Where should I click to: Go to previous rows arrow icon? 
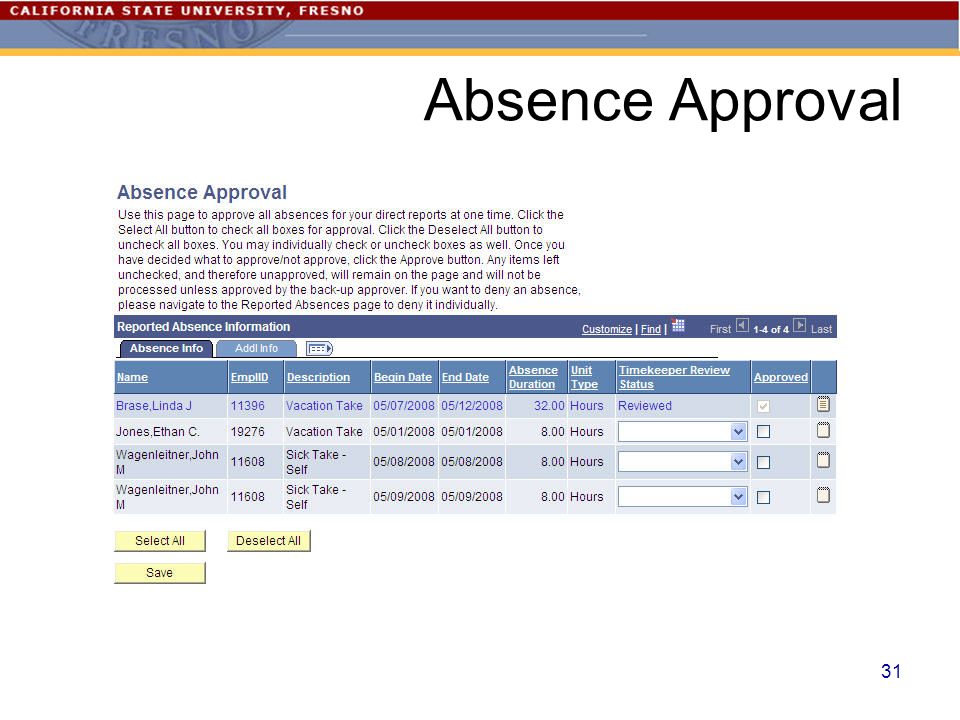click(x=741, y=325)
